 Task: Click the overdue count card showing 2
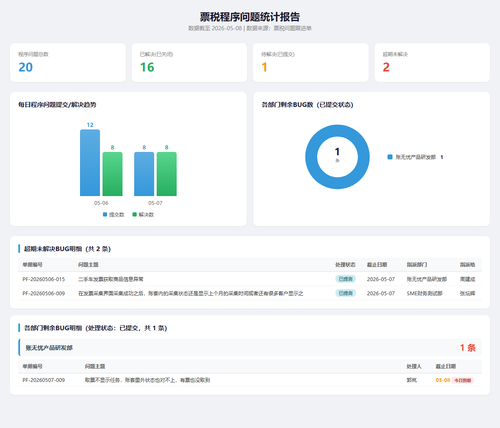(432, 62)
